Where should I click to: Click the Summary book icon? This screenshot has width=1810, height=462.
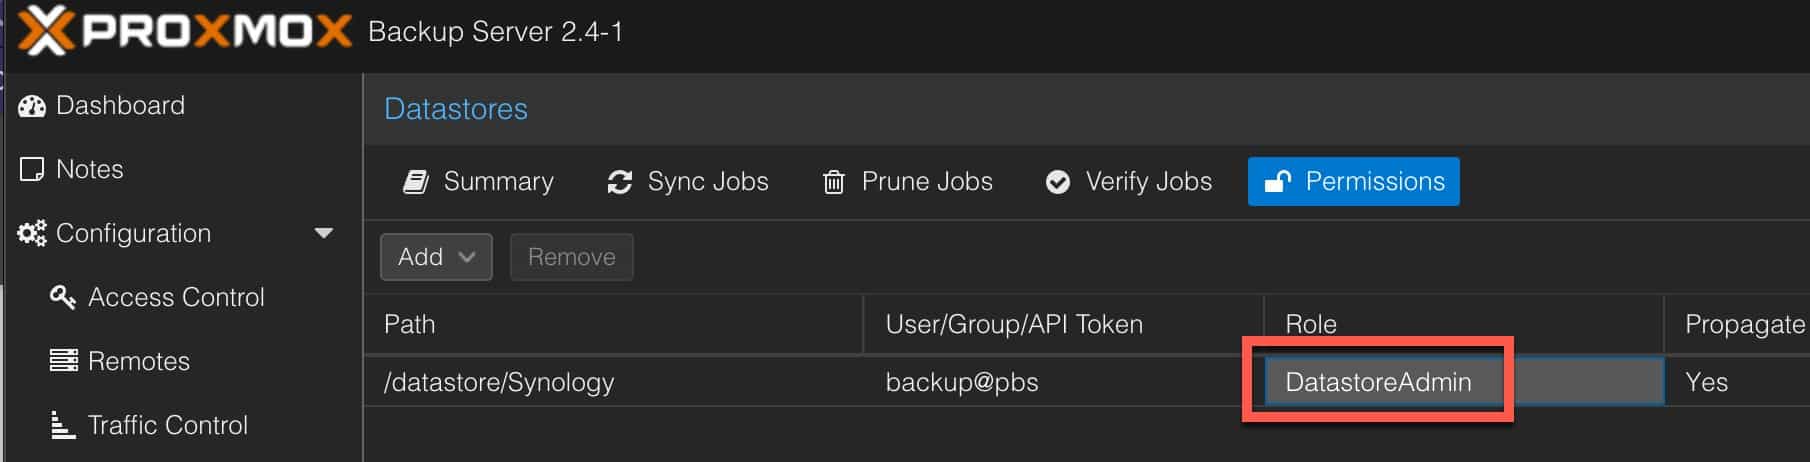click(416, 182)
